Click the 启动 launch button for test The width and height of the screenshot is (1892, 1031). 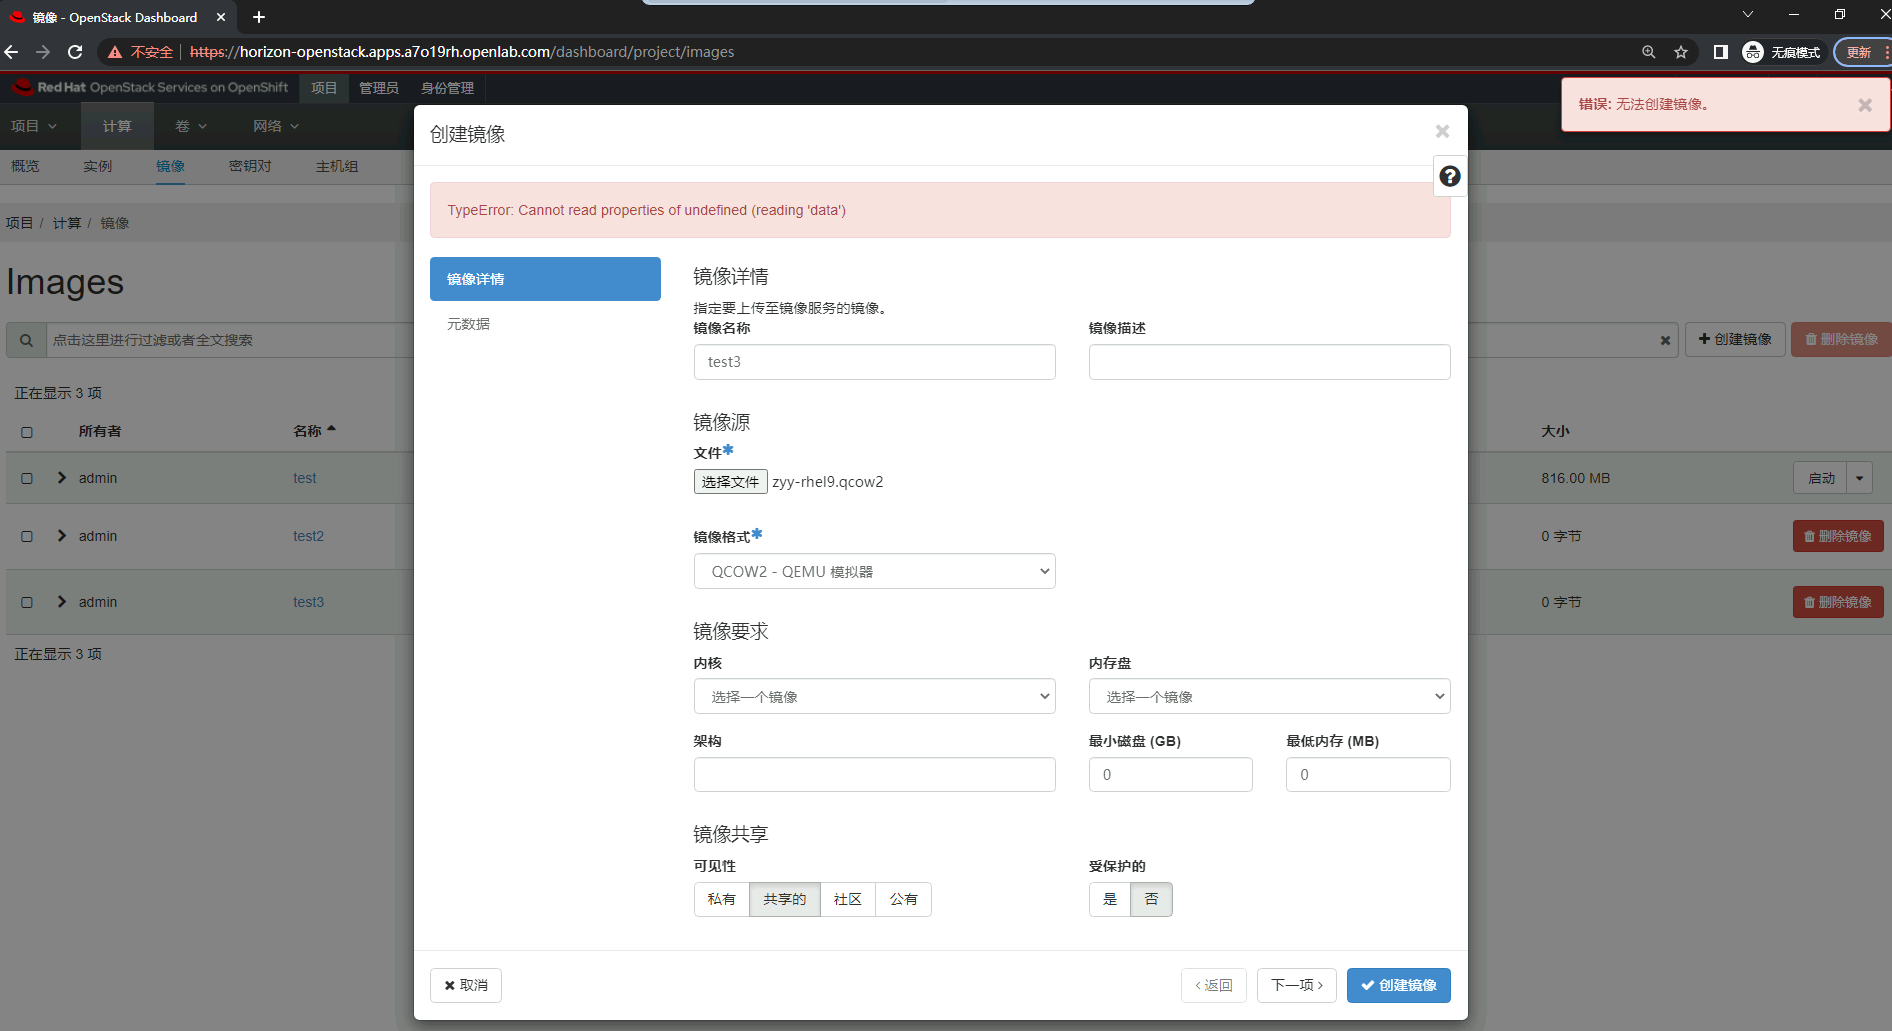point(1821,478)
